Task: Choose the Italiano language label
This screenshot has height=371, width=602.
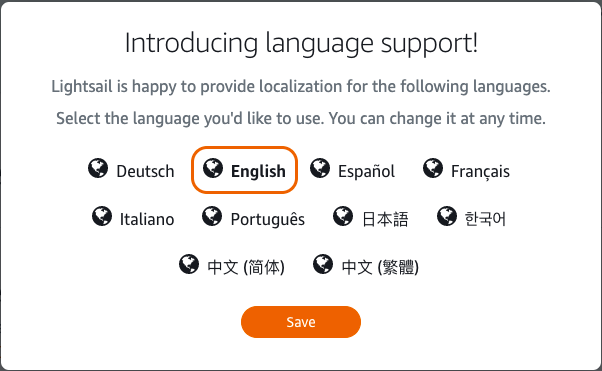Action: point(147,219)
